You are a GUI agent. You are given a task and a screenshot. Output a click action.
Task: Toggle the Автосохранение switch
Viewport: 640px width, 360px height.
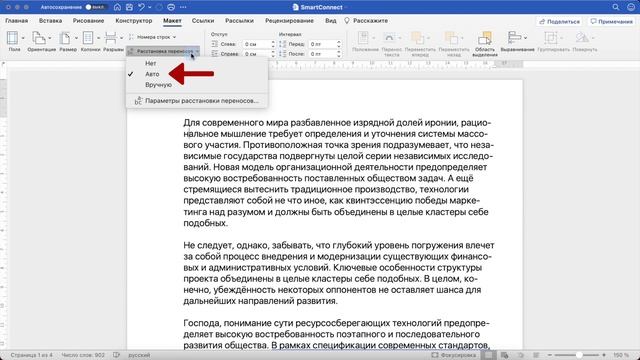[x=96, y=7]
